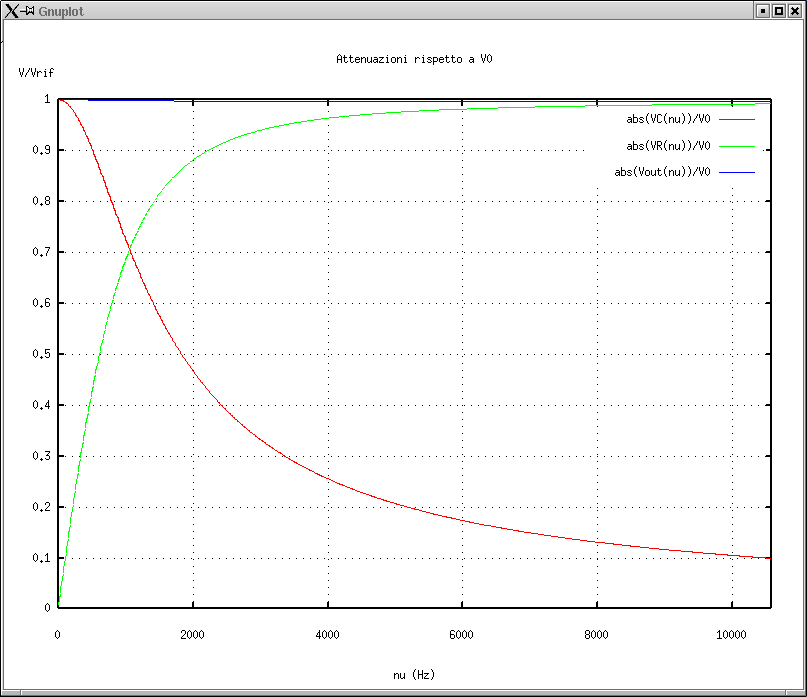Click the 2000 tick label on x-axis
This screenshot has width=807, height=697.
[192, 634]
